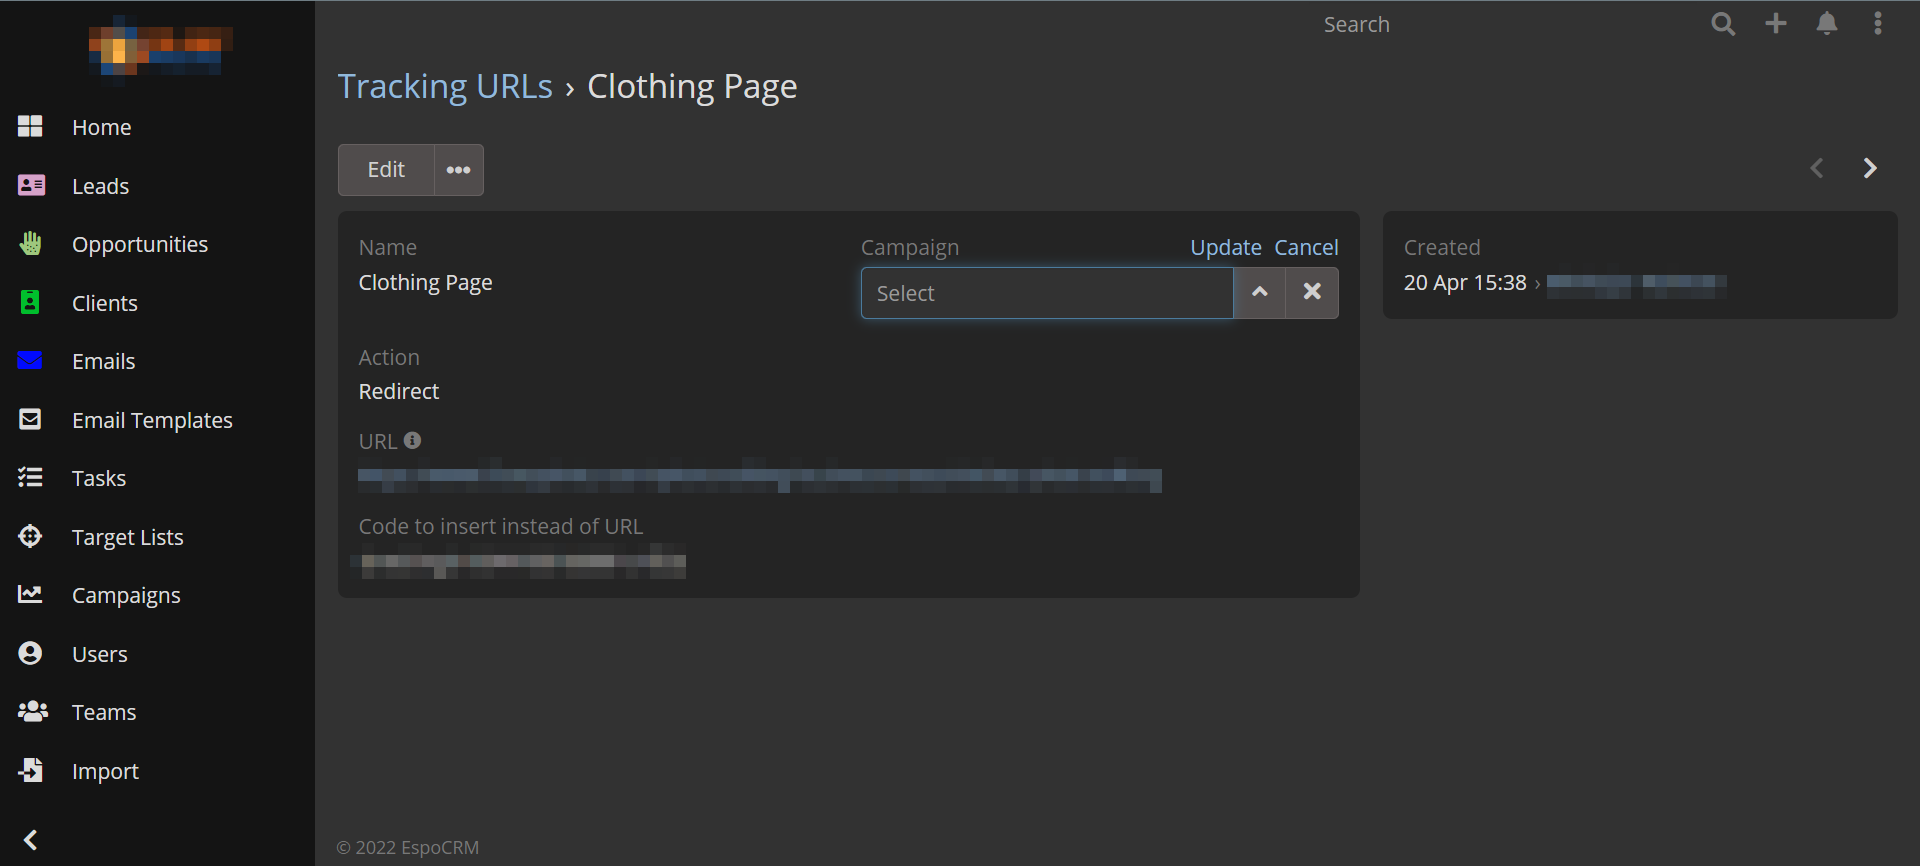This screenshot has width=1920, height=866.
Task: Go to Tracking URLs breadcrumb
Action: click(445, 87)
